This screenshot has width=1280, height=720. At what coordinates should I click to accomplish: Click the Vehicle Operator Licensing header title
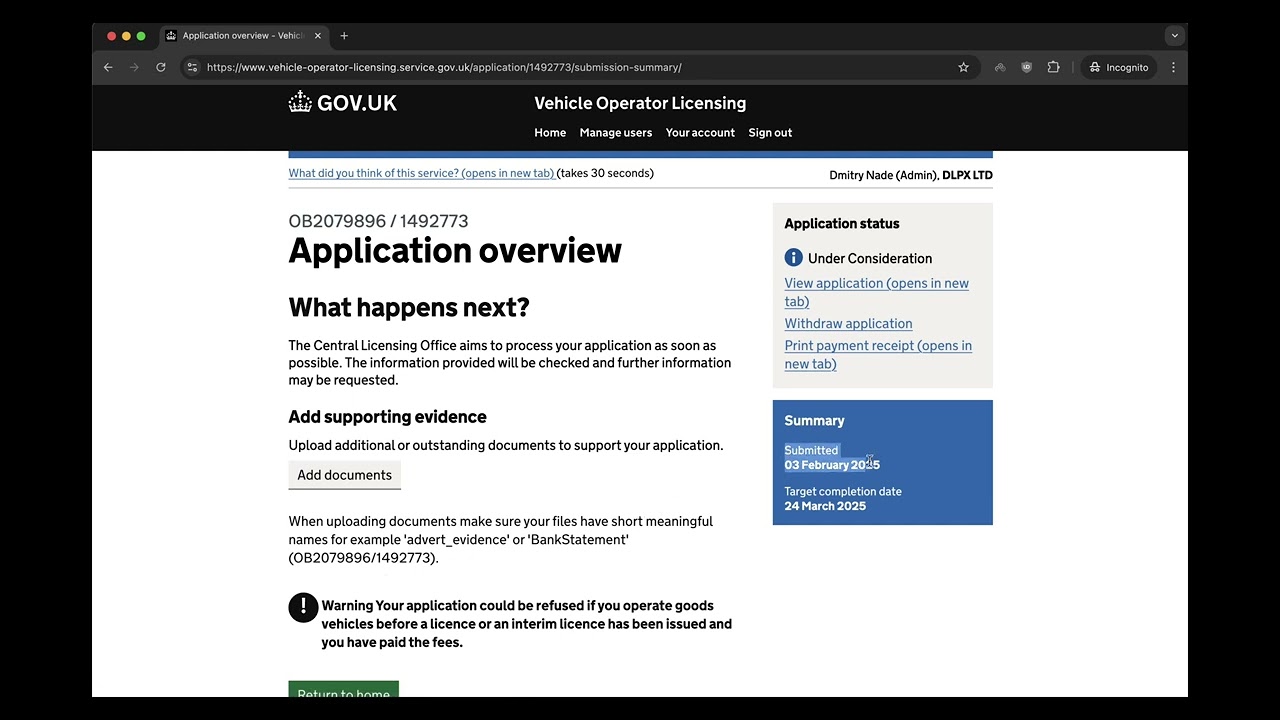pos(640,103)
